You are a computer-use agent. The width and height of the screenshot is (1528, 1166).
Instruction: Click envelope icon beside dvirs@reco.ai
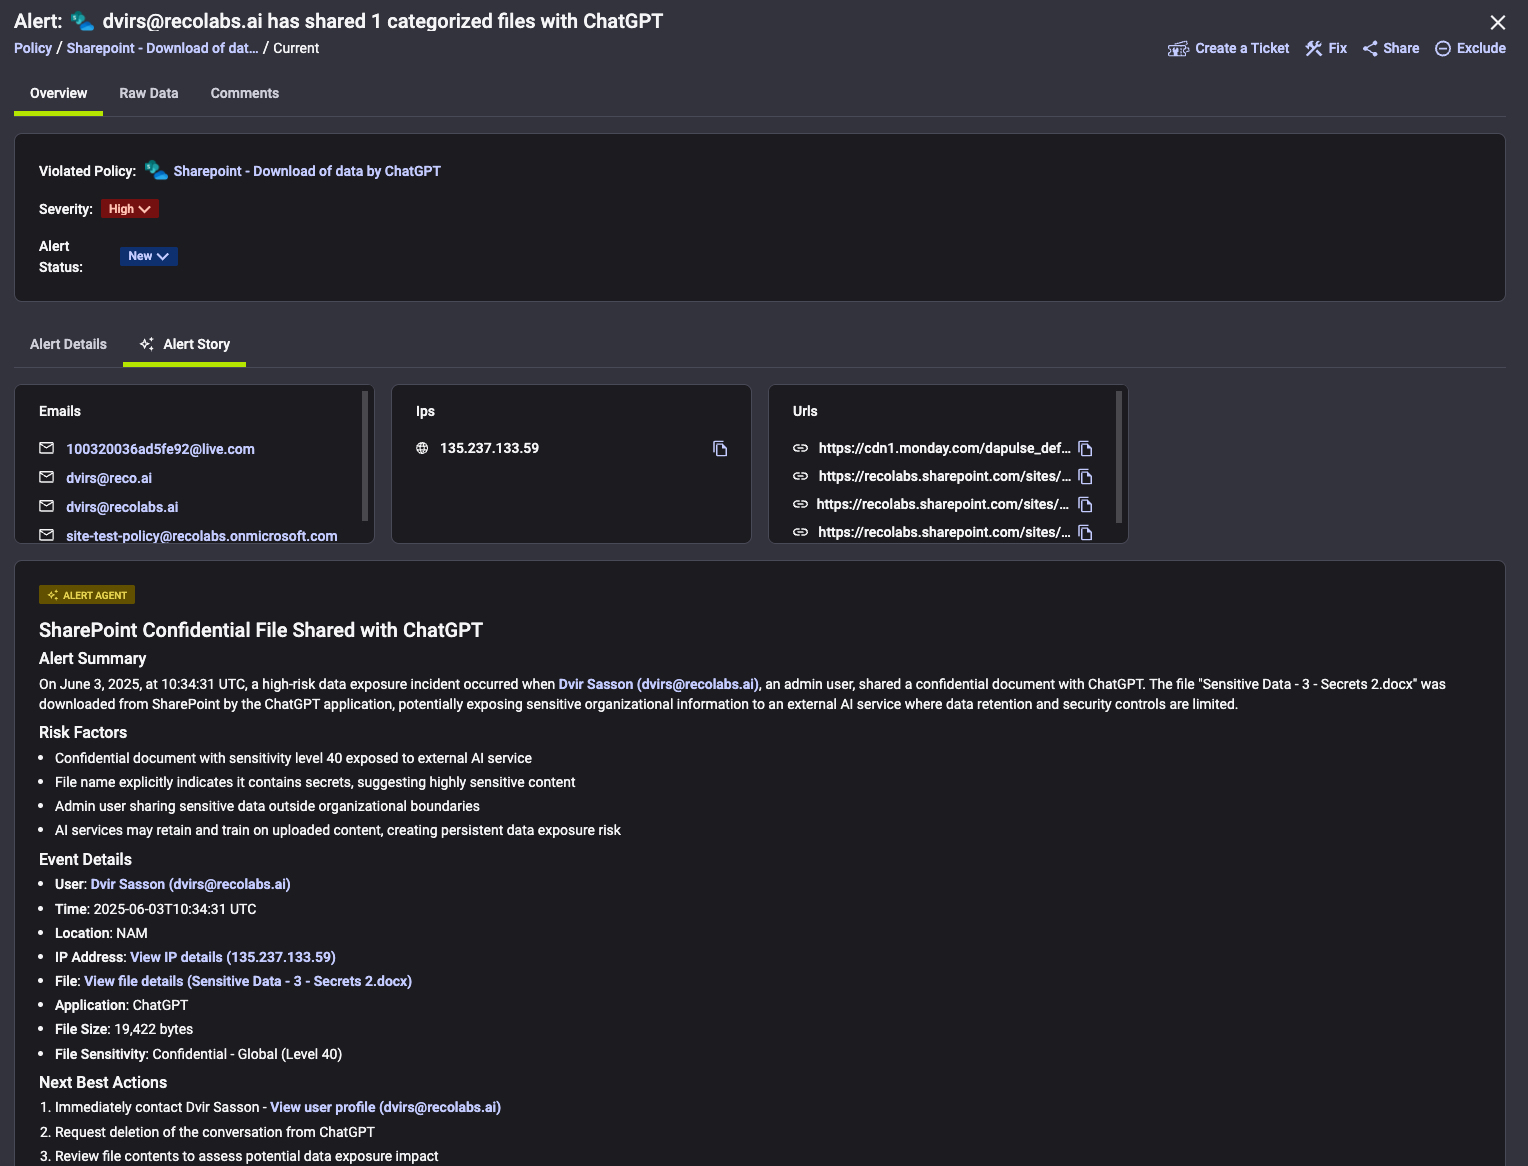(x=46, y=477)
